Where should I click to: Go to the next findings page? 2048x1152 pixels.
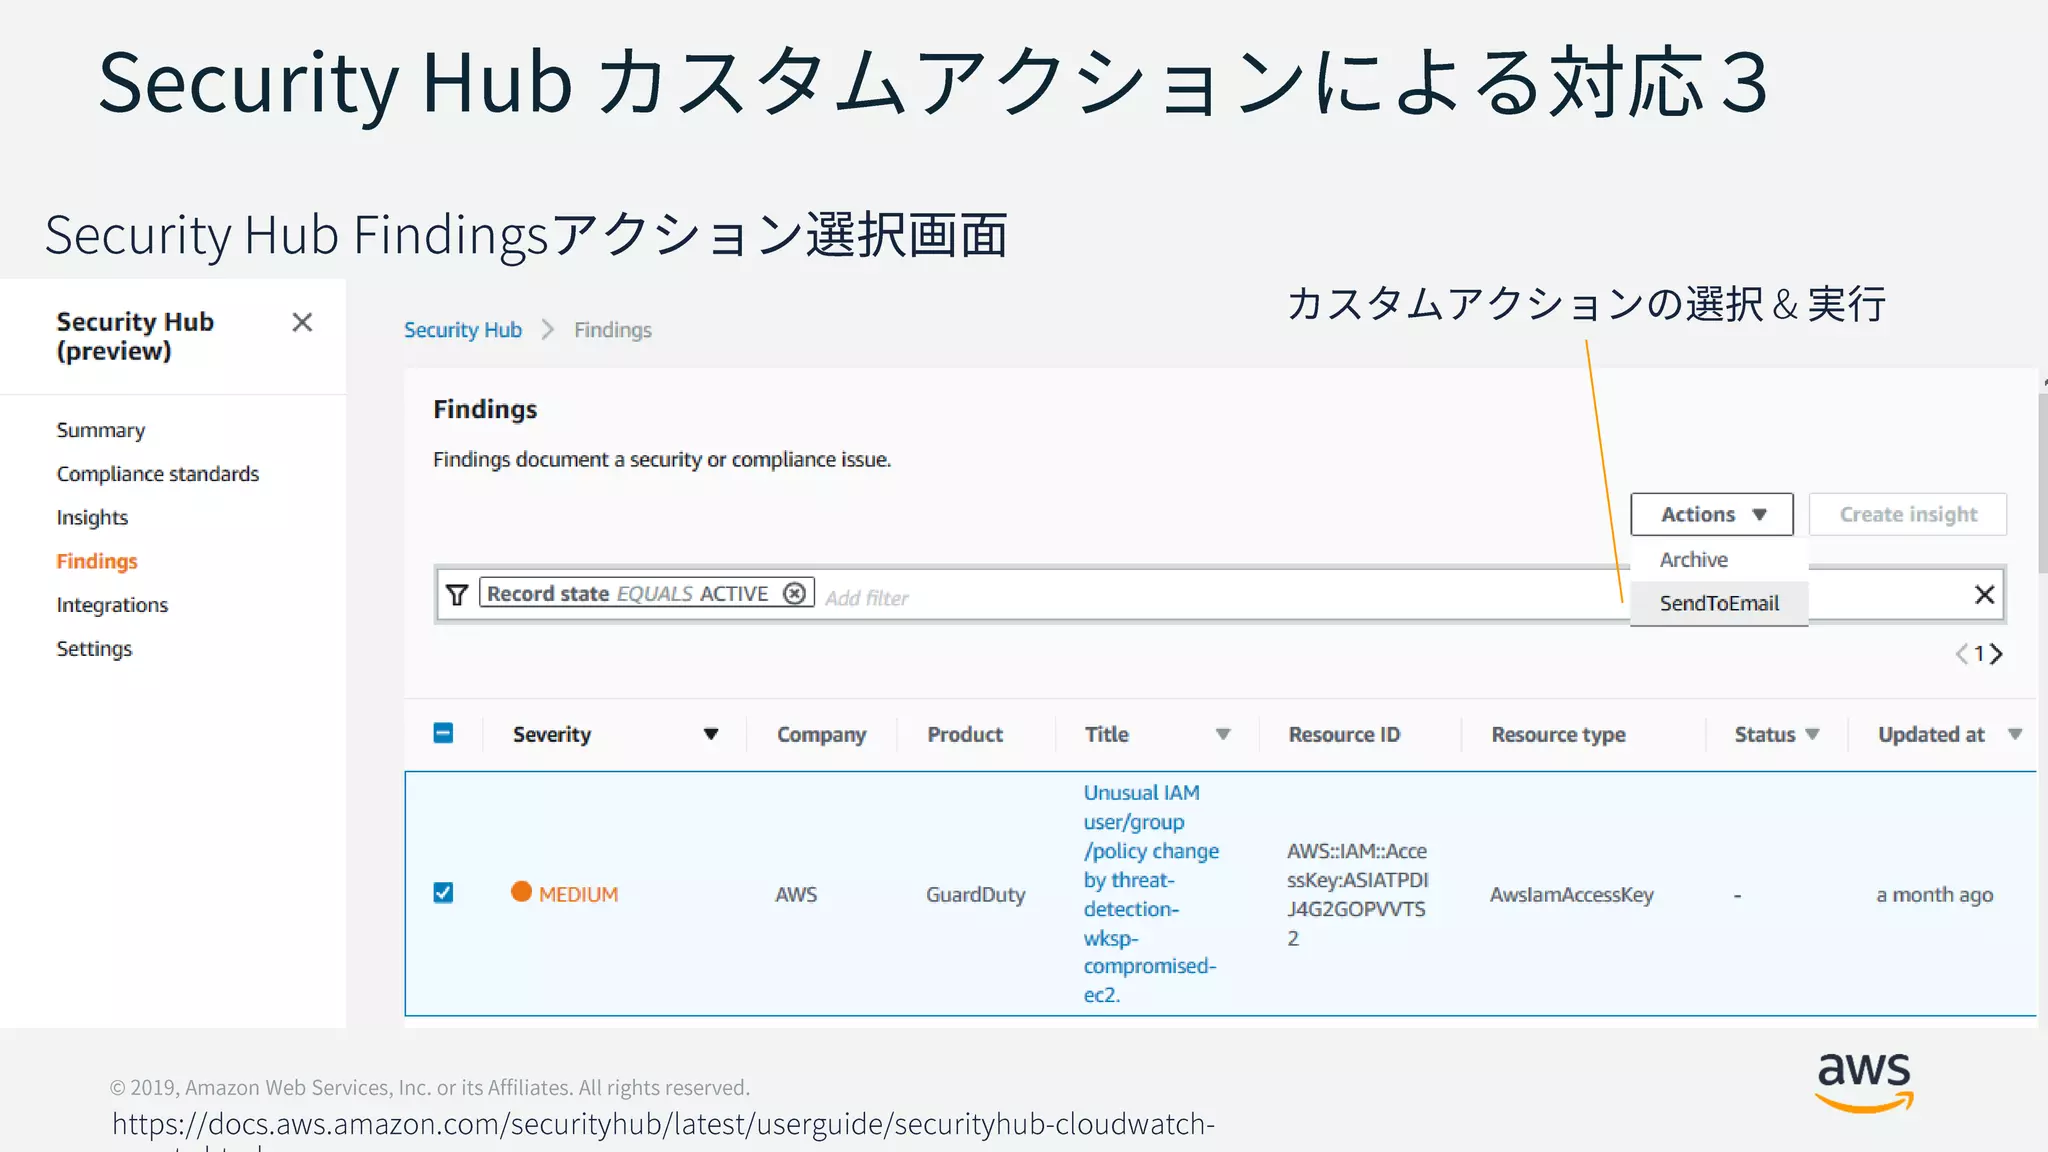tap(1997, 654)
